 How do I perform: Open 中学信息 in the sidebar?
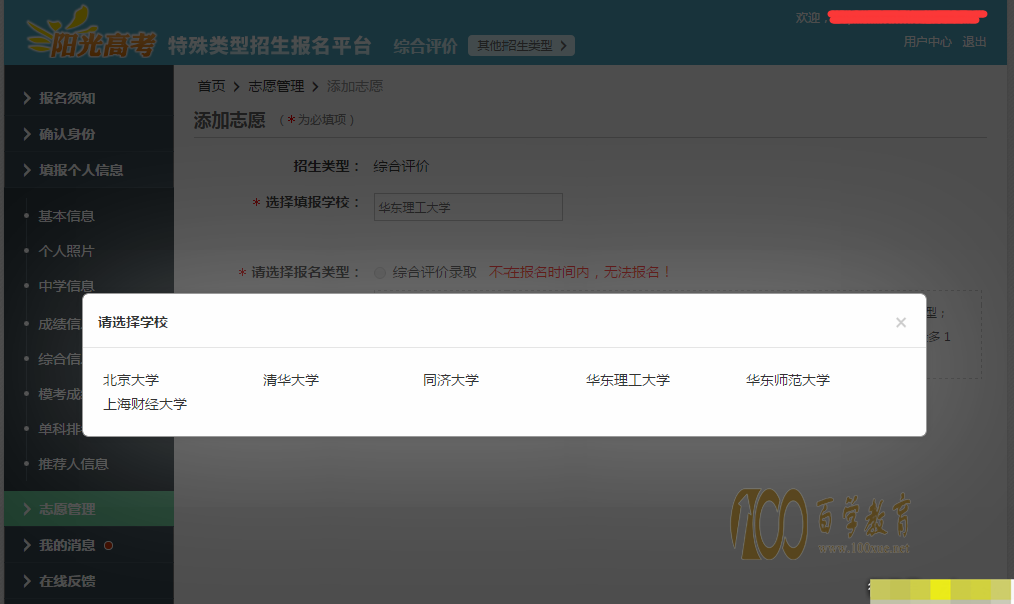pyautogui.click(x=66, y=286)
